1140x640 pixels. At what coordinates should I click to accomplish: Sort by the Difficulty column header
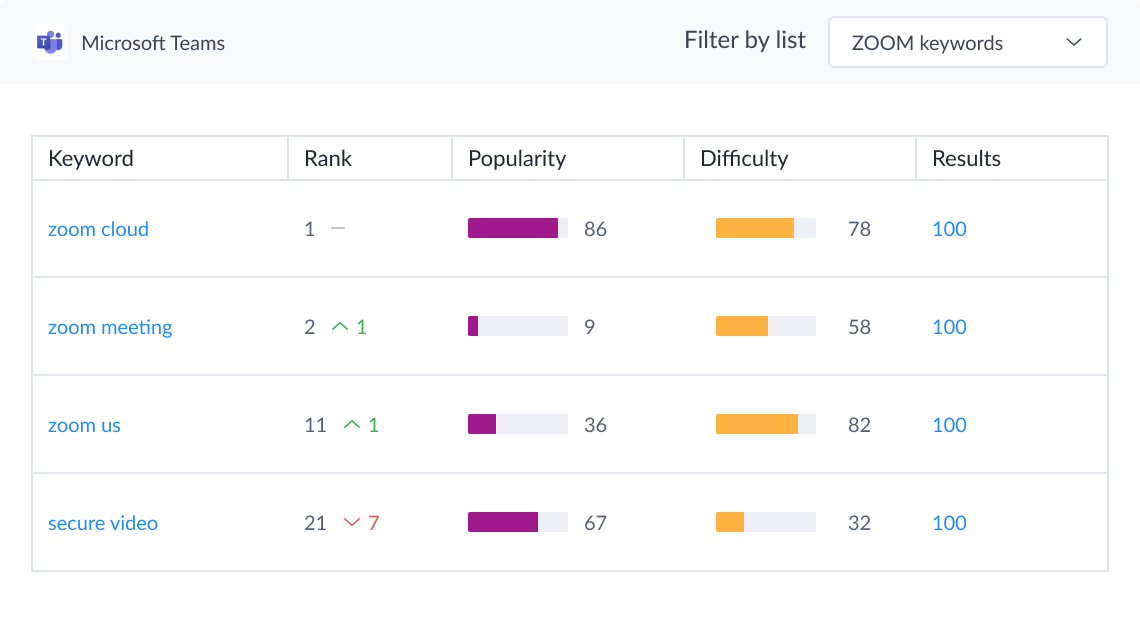[x=744, y=159]
